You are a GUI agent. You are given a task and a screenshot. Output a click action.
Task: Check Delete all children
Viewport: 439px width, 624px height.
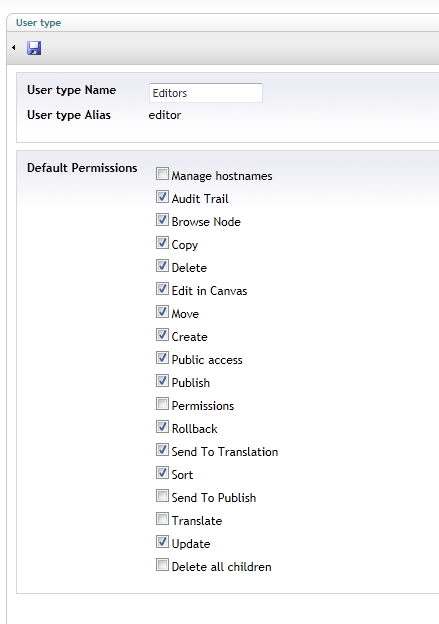pos(162,565)
